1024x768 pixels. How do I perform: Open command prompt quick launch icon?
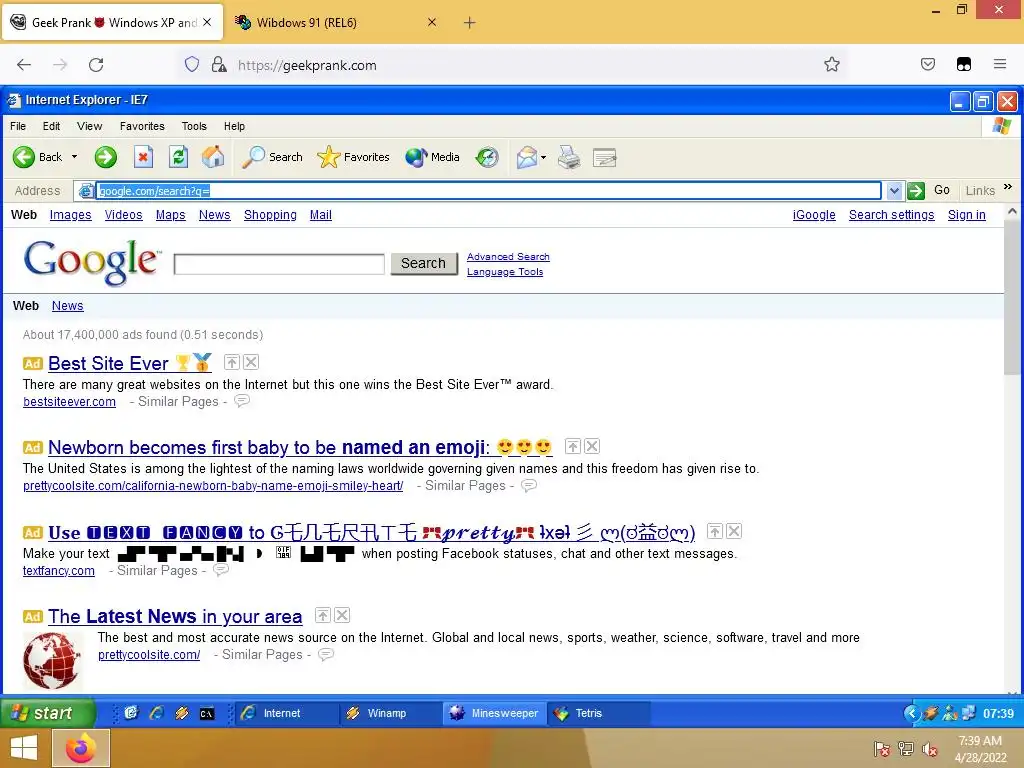(207, 714)
